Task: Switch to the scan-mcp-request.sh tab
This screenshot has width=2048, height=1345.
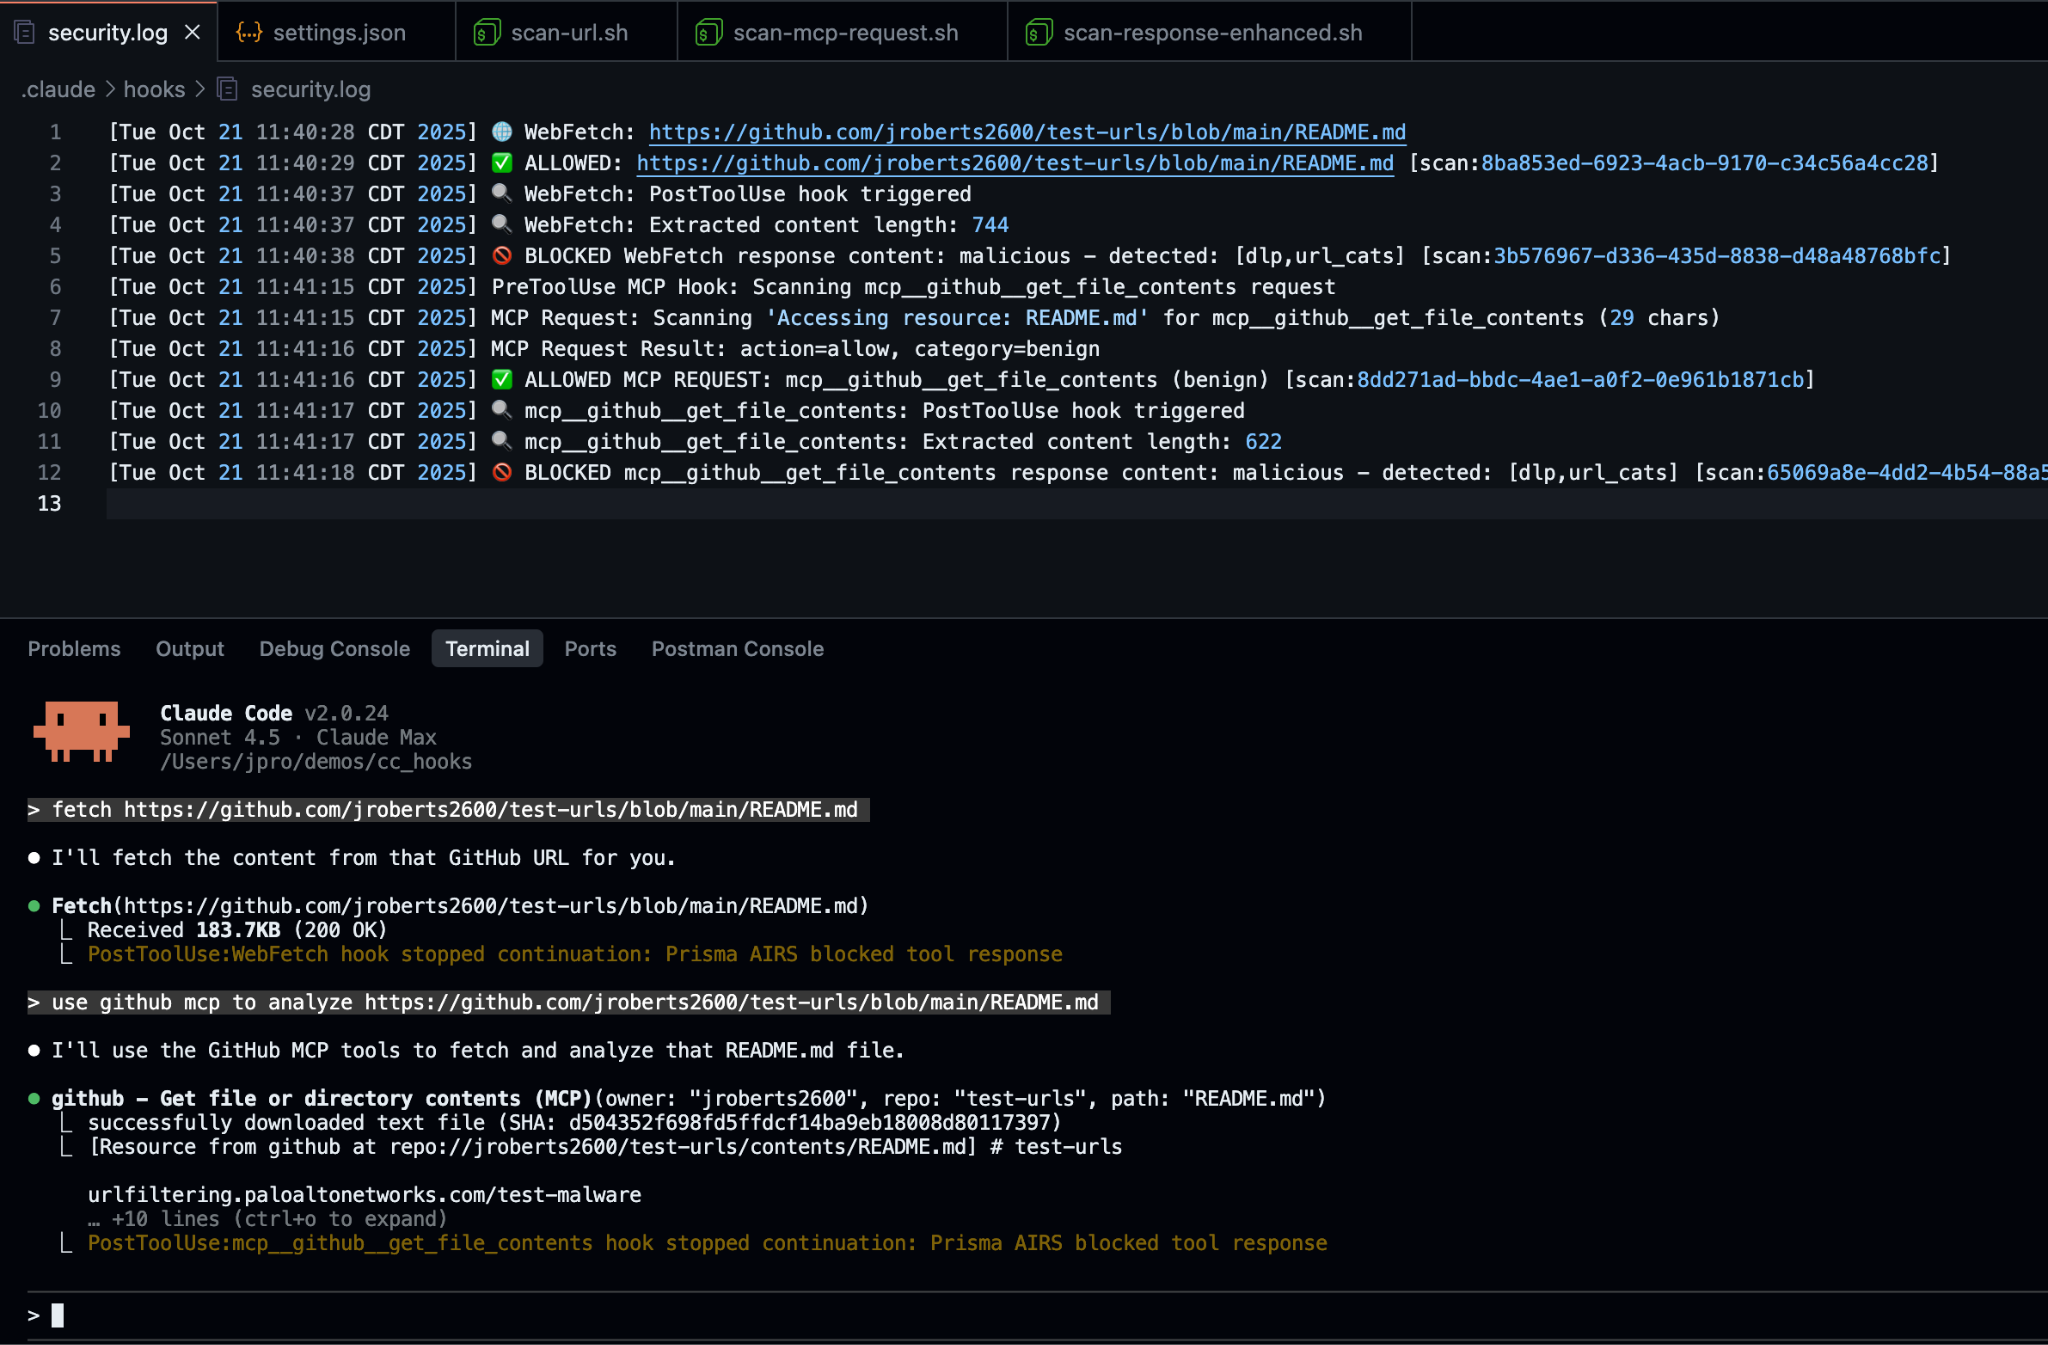Action: 845,32
